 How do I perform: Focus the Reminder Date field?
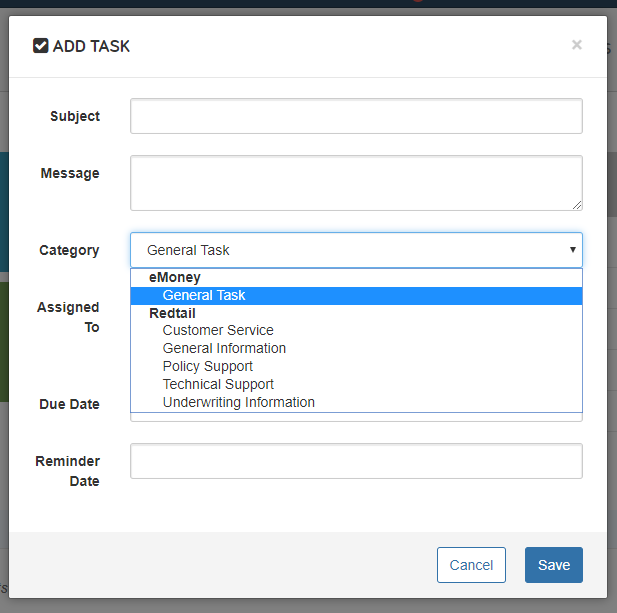tap(356, 461)
